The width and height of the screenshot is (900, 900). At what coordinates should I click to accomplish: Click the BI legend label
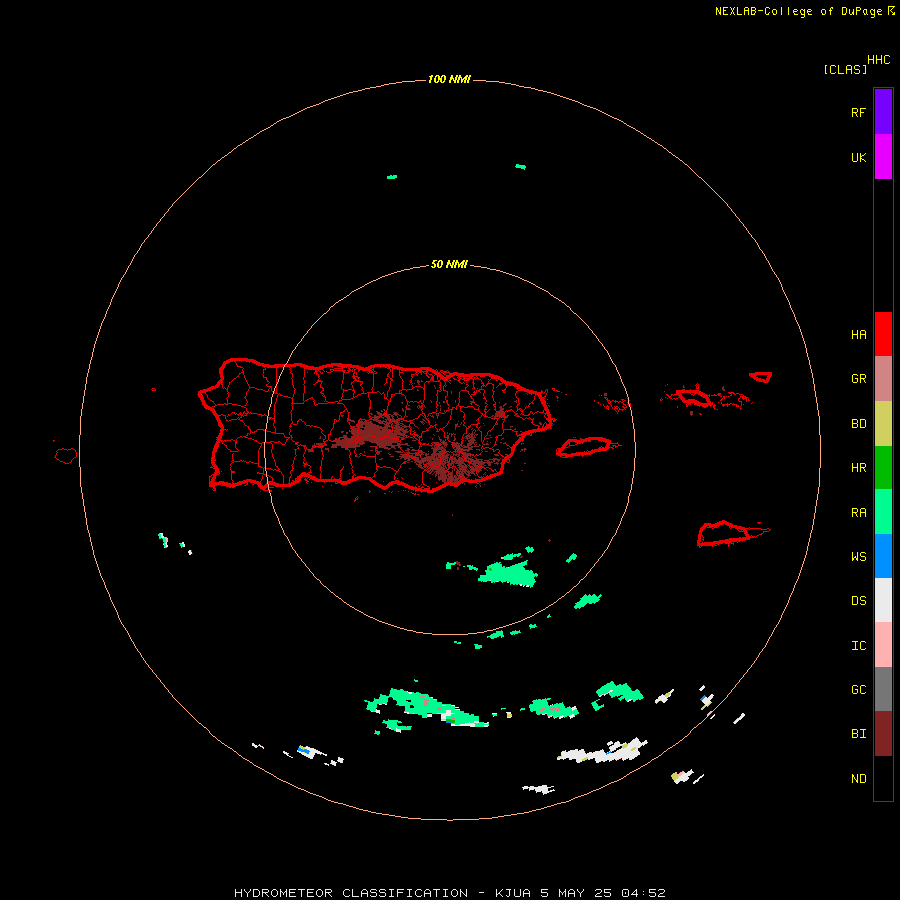coord(858,734)
